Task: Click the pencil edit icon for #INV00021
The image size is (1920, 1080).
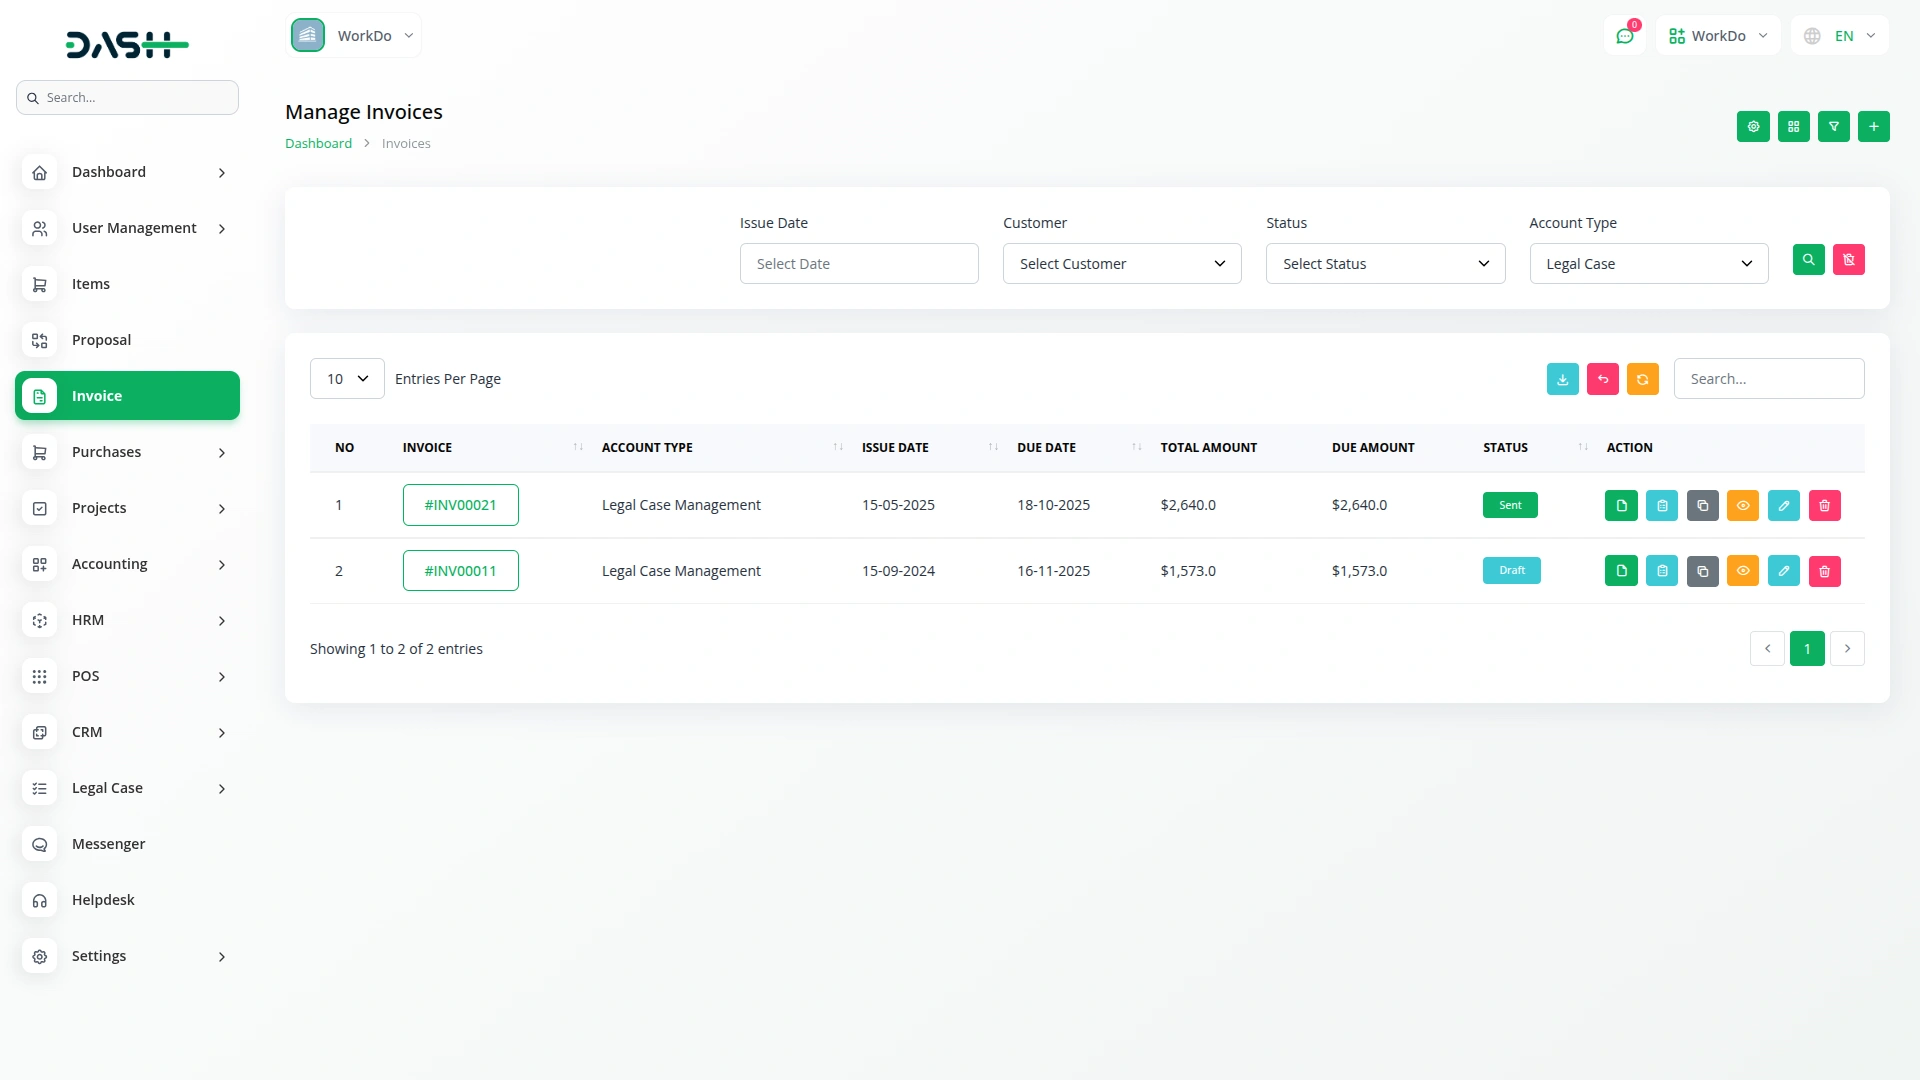Action: pyautogui.click(x=1784, y=505)
